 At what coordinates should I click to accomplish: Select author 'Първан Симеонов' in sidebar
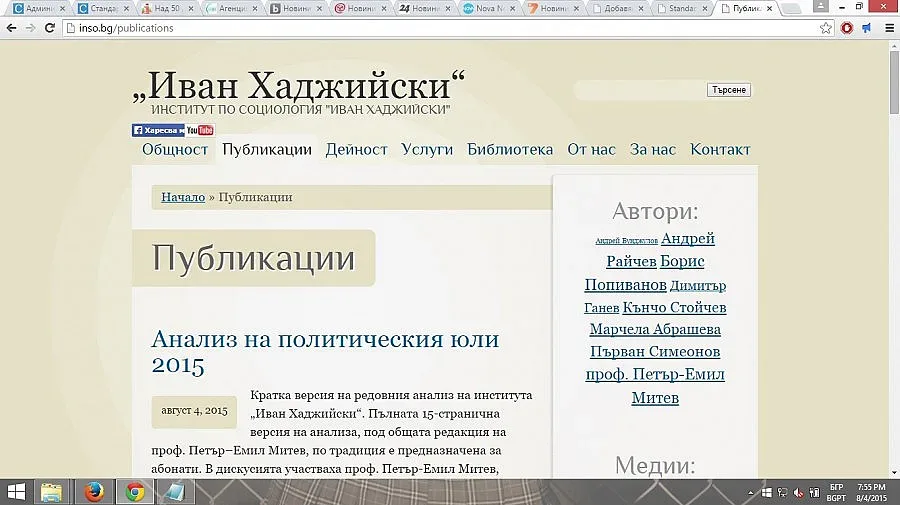pyautogui.click(x=655, y=352)
